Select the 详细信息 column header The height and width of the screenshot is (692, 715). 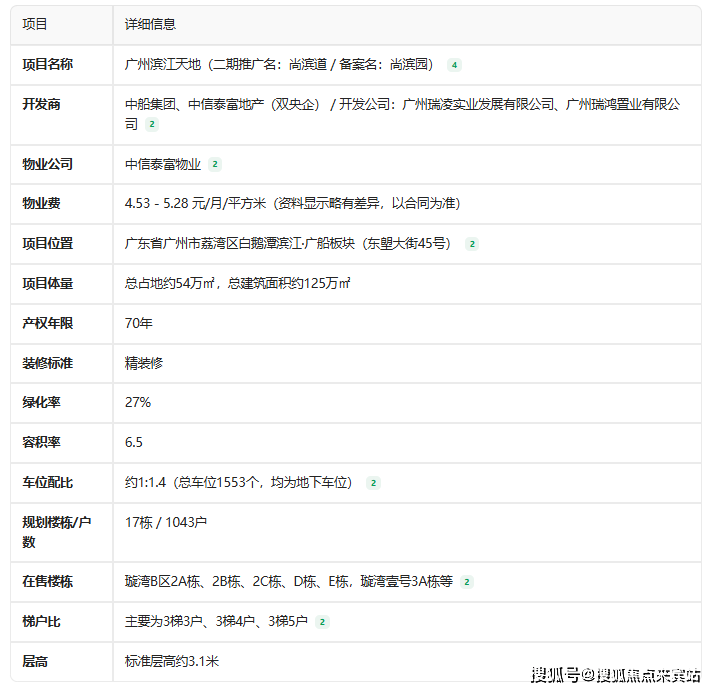tap(150, 24)
